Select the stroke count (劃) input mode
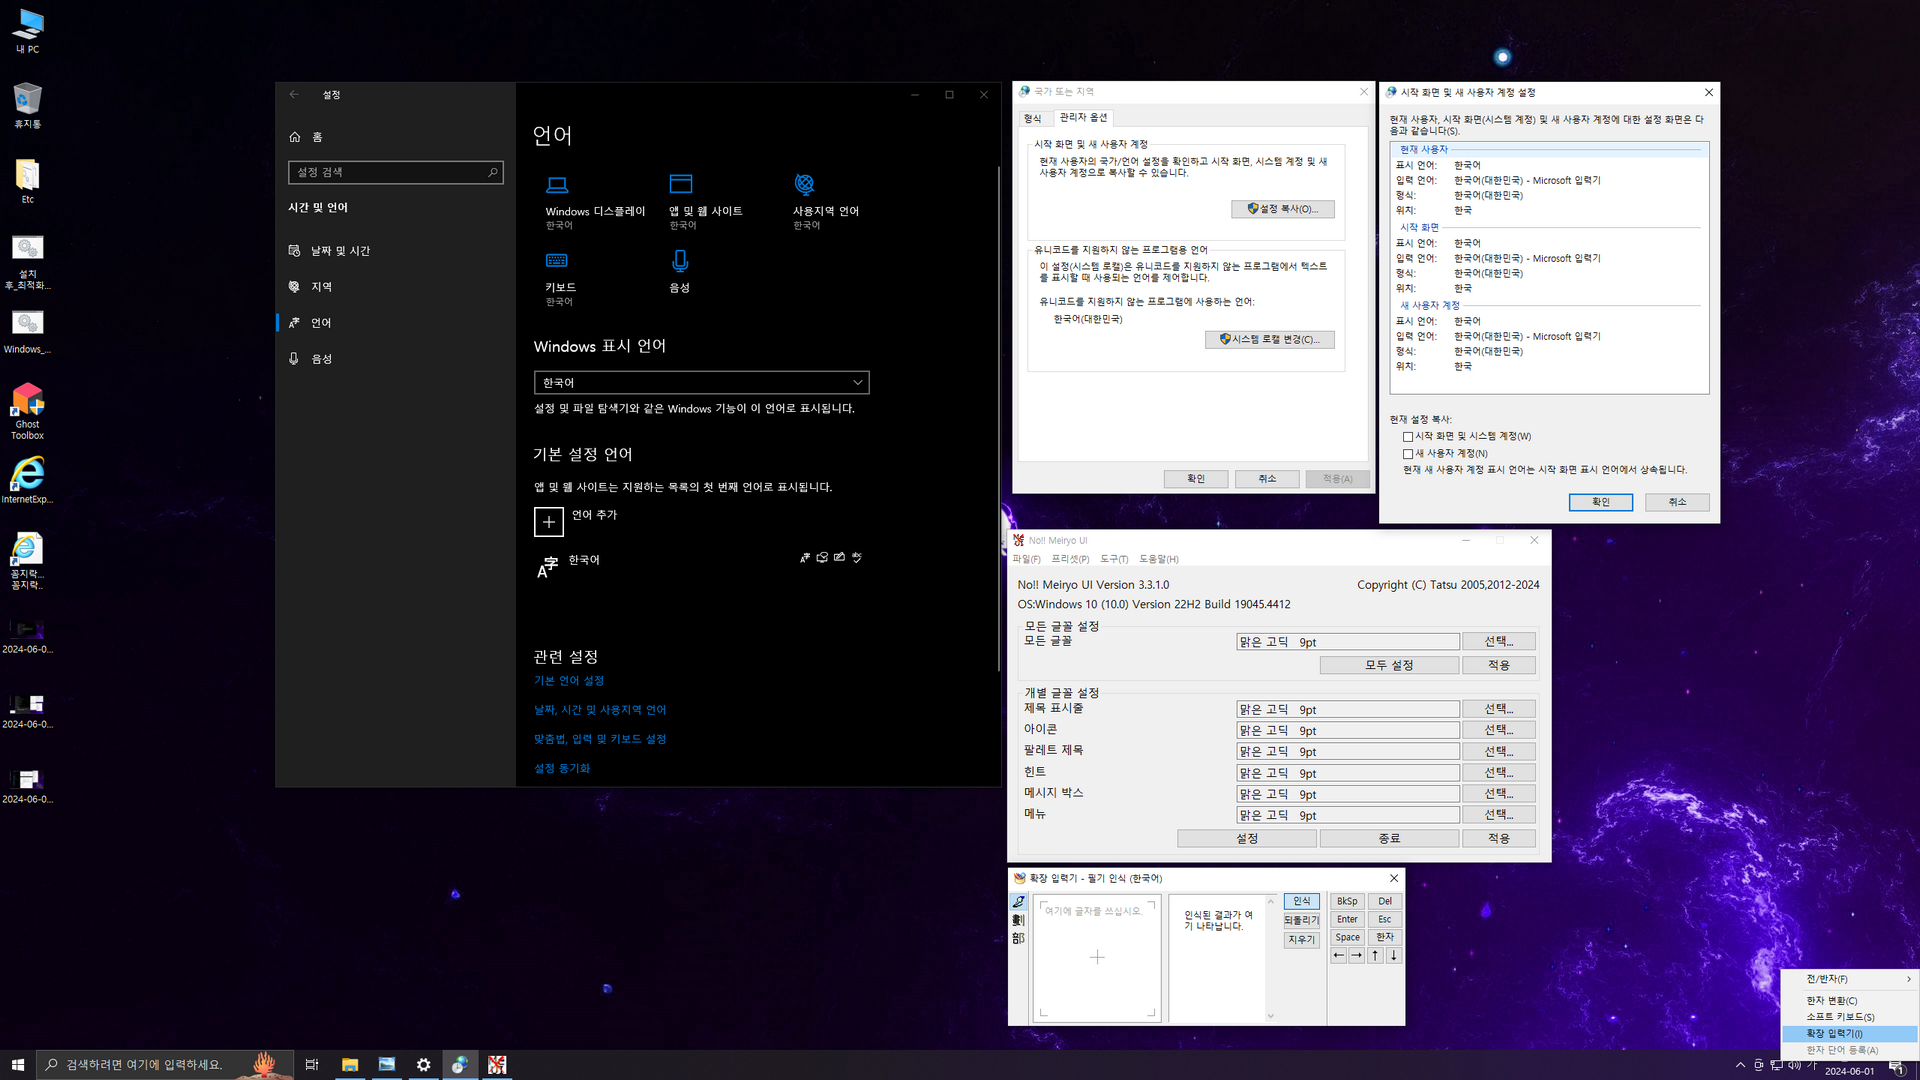Viewport: 1920px width, 1080px height. coord(1018,920)
